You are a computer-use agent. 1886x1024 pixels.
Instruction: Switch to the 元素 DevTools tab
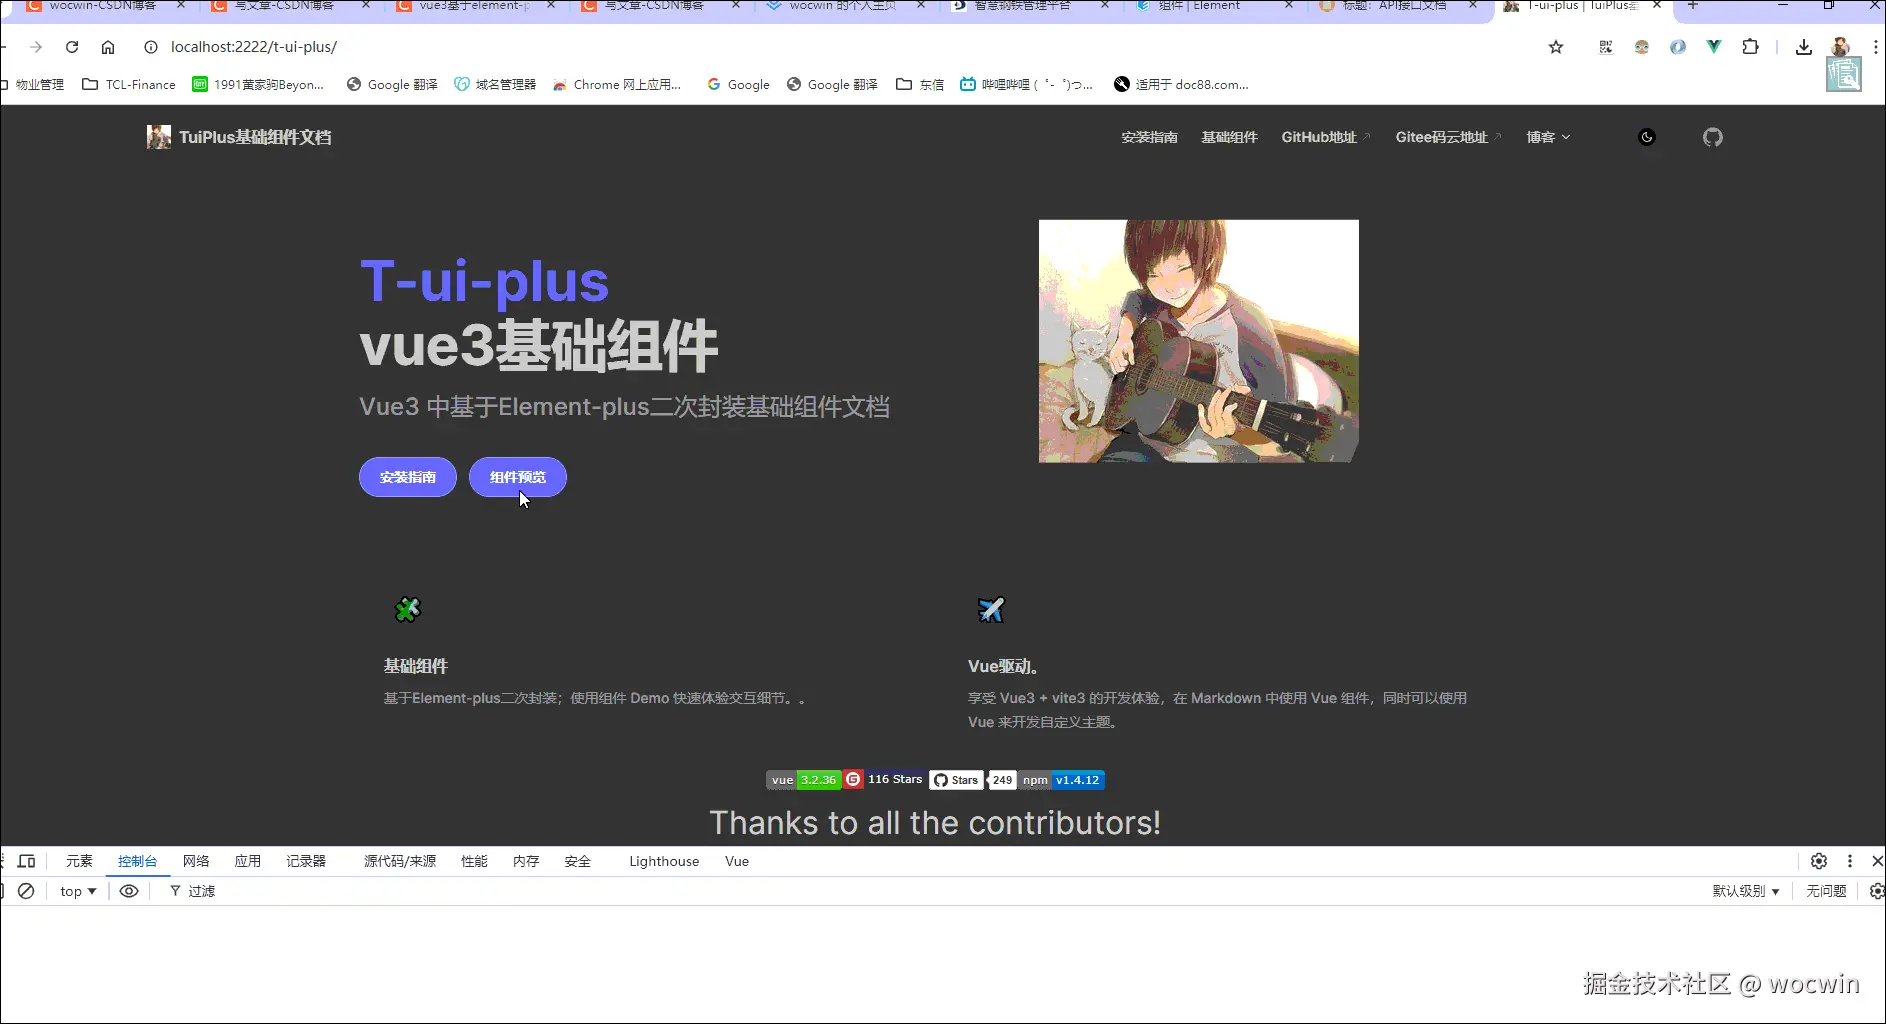[79, 861]
